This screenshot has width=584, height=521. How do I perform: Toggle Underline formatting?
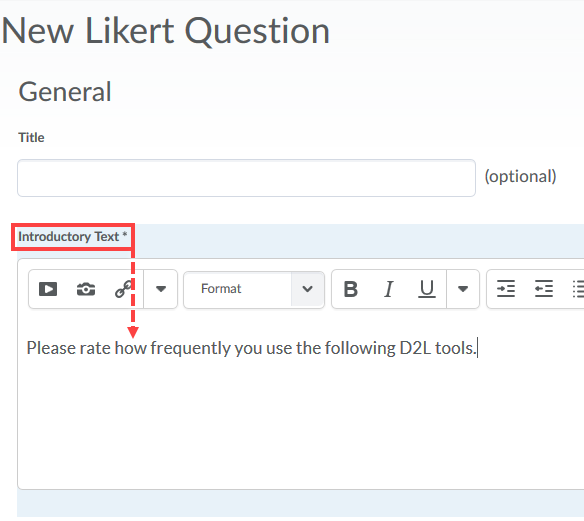(x=426, y=289)
